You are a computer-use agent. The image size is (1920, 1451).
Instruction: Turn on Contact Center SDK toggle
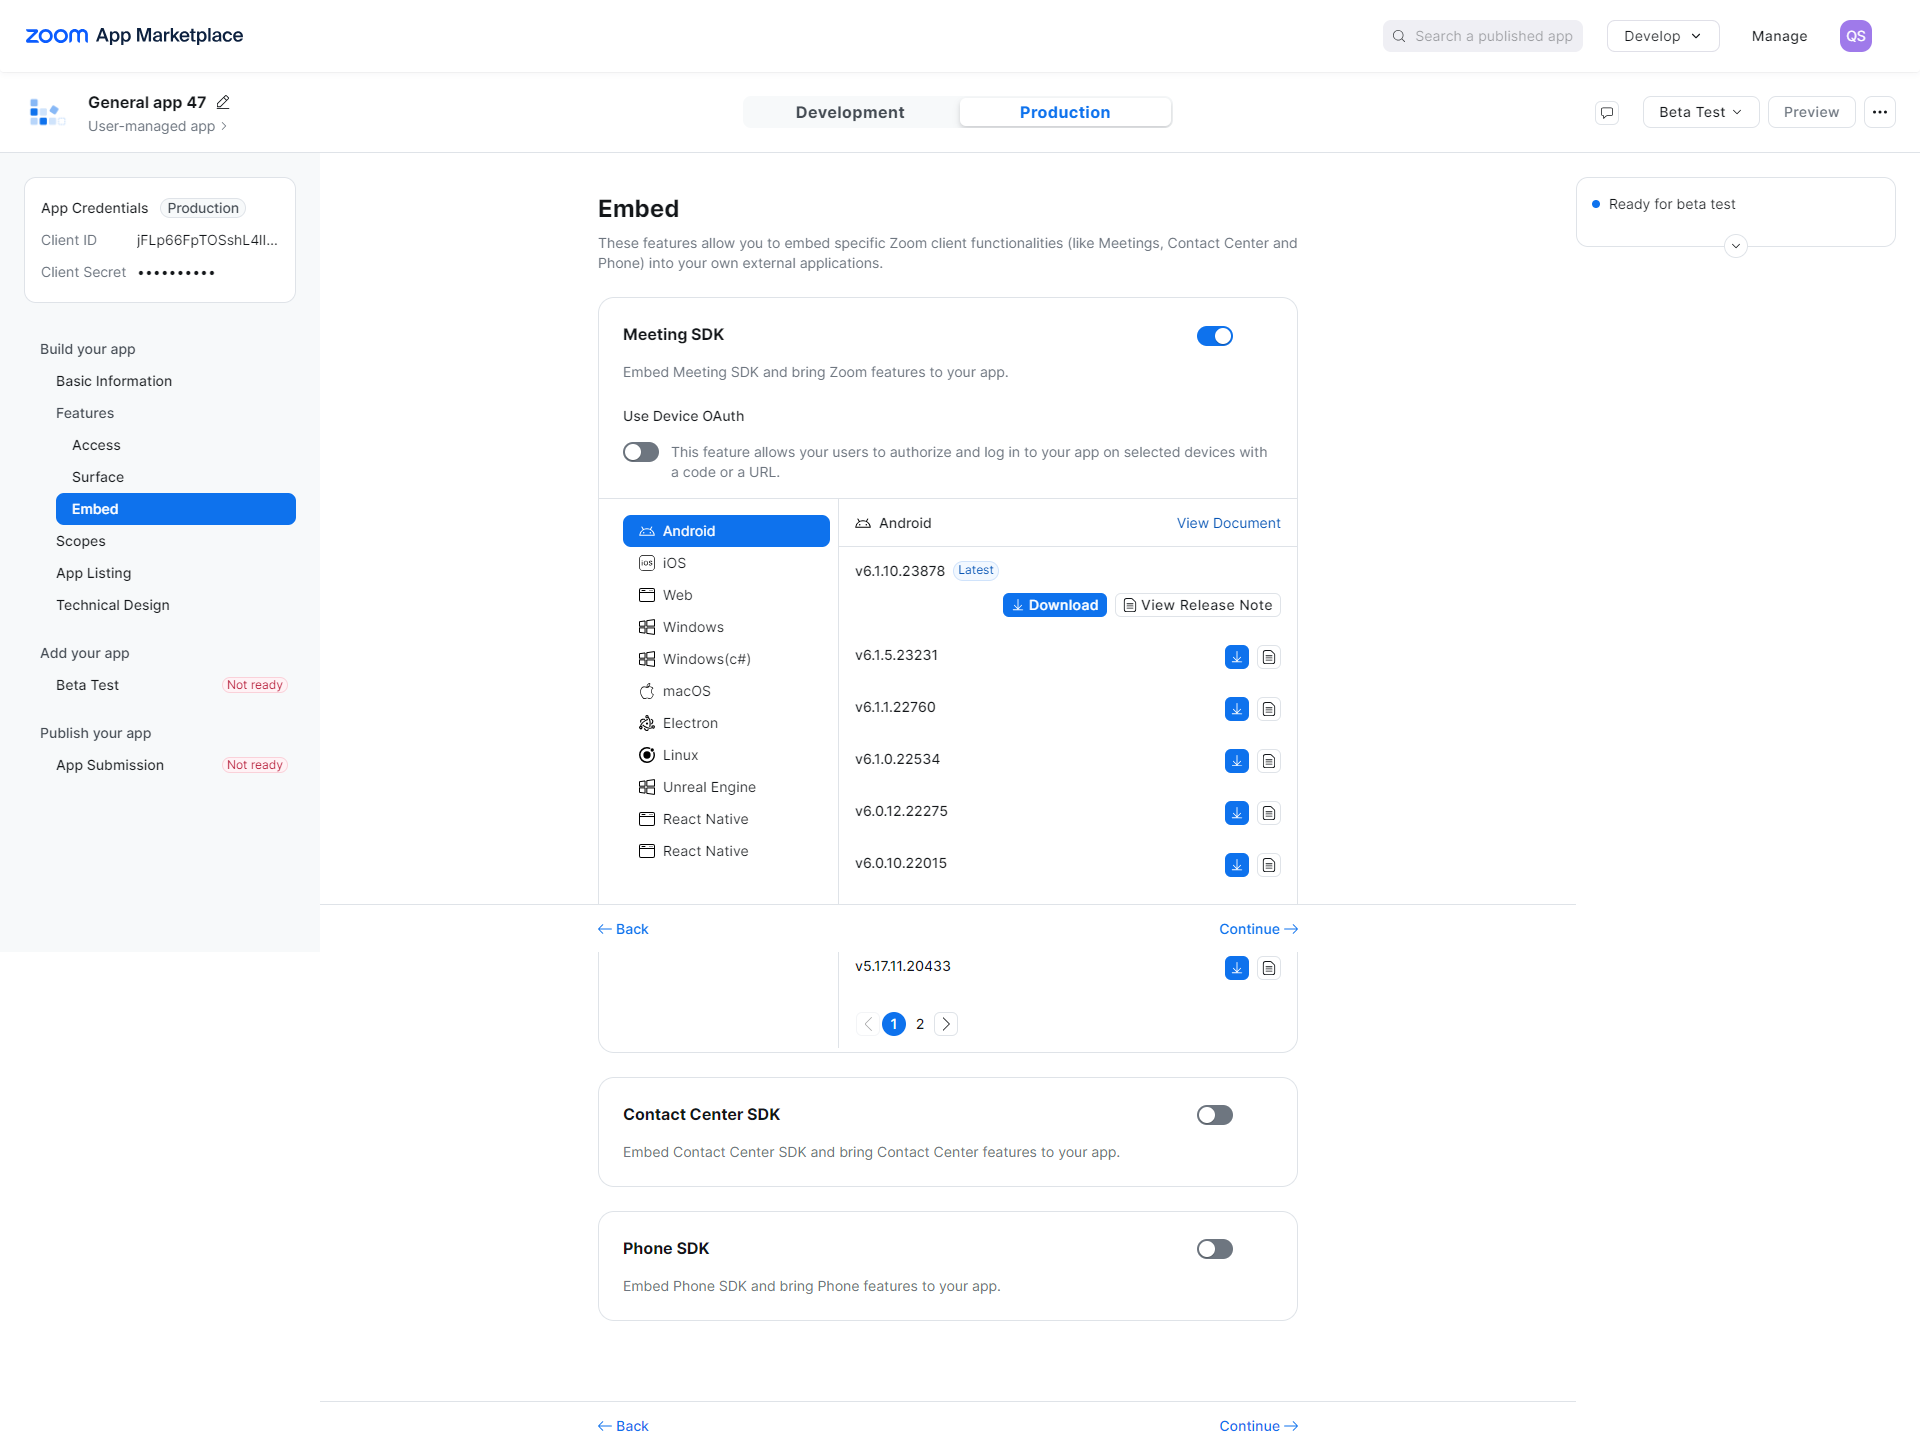pyautogui.click(x=1214, y=1115)
